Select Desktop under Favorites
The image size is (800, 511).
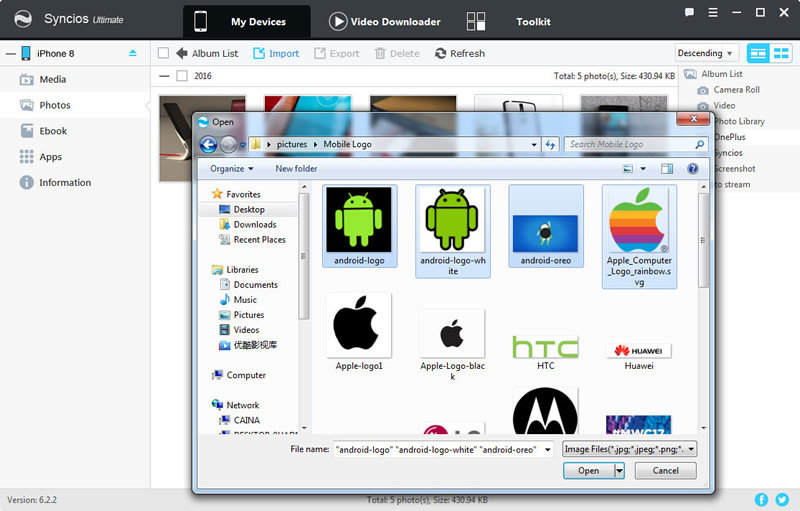coord(248,210)
